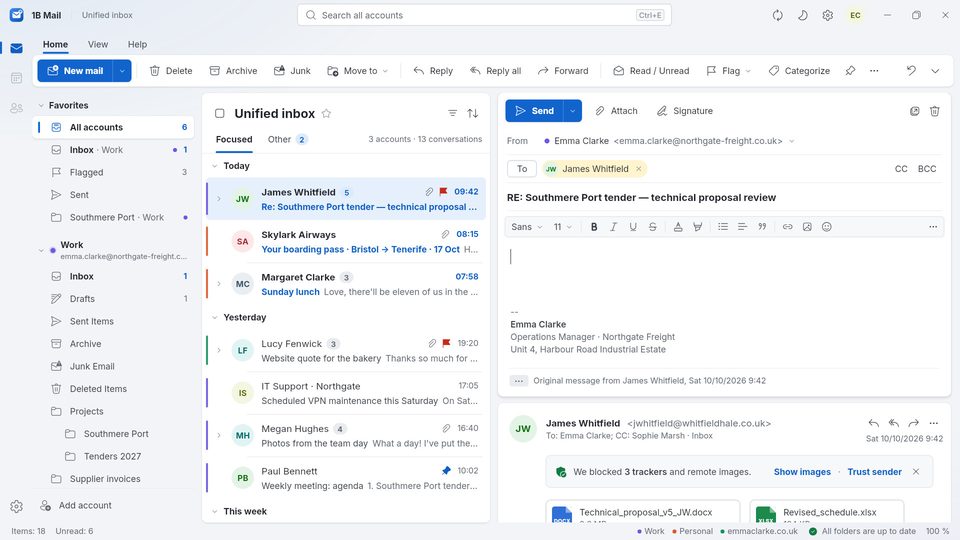Click the undo arrow in toolbar

[911, 71]
